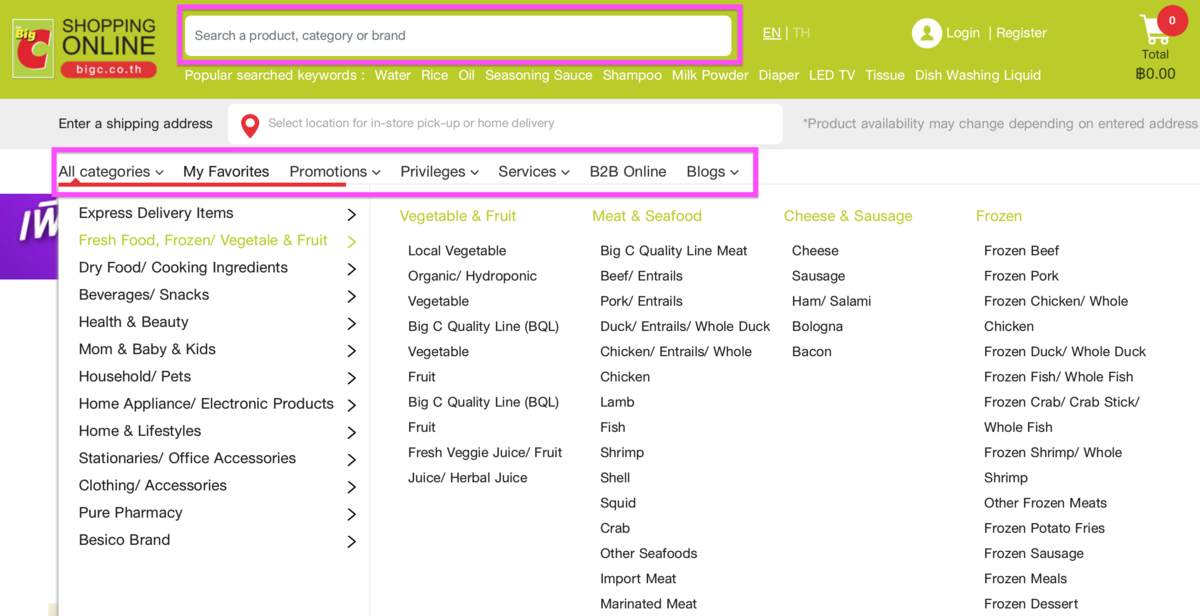Switch language to TH
This screenshot has width=1200, height=616.
[x=801, y=33]
